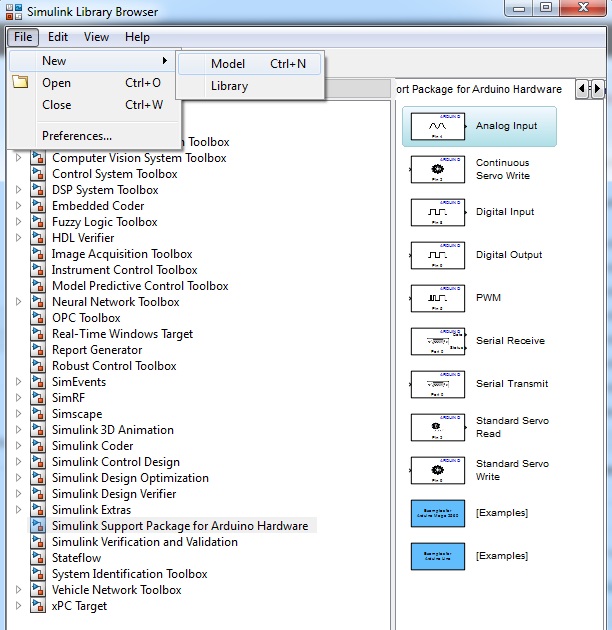Viewport: 612px width, 630px height.
Task: Expand the DSP System Toolbox node
Action: pos(18,190)
